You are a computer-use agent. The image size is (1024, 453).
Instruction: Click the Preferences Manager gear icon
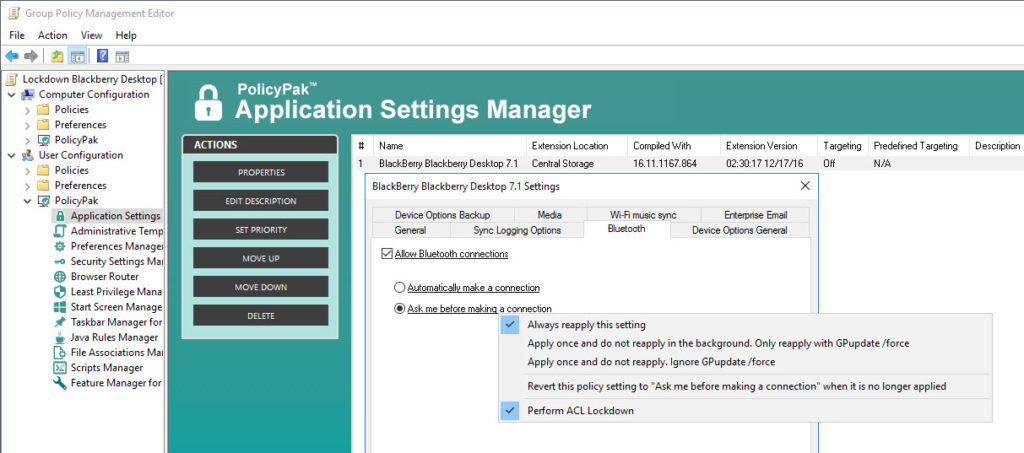click(x=60, y=246)
